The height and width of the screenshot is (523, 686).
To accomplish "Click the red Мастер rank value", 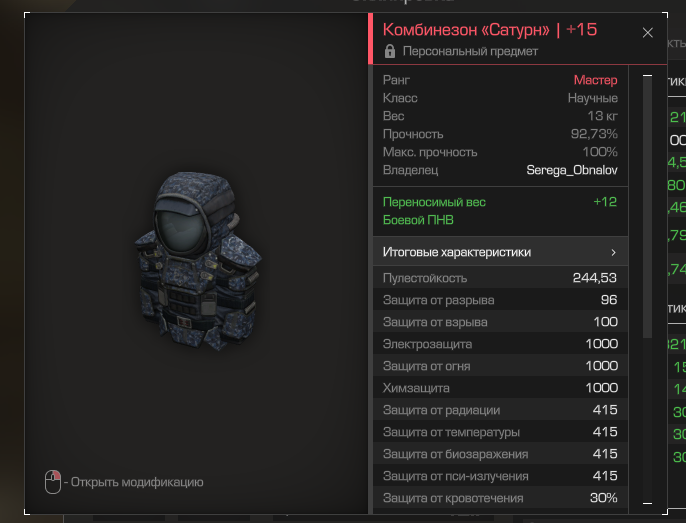I will pyautogui.click(x=595, y=80).
